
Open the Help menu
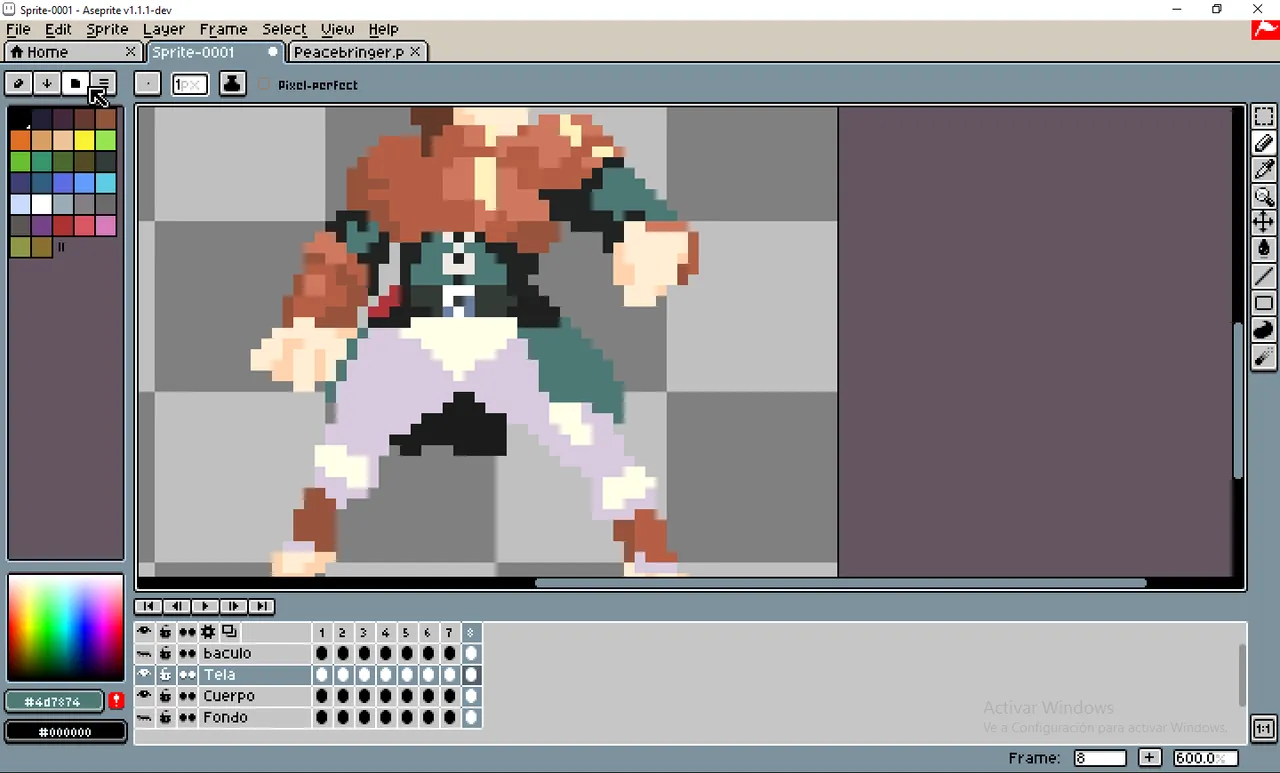383,29
